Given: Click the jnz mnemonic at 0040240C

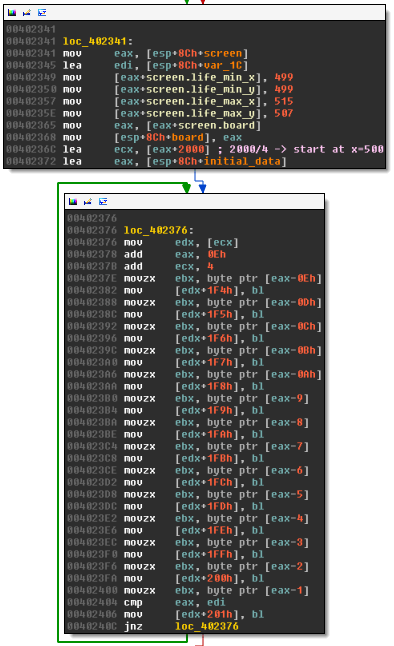Looking at the screenshot, I should [x=133, y=626].
